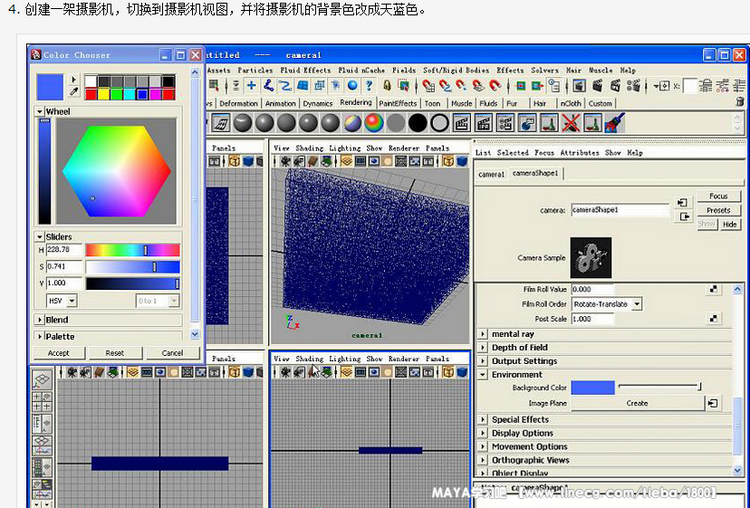Expand the Blend section
750x508 pixels.
[40, 320]
